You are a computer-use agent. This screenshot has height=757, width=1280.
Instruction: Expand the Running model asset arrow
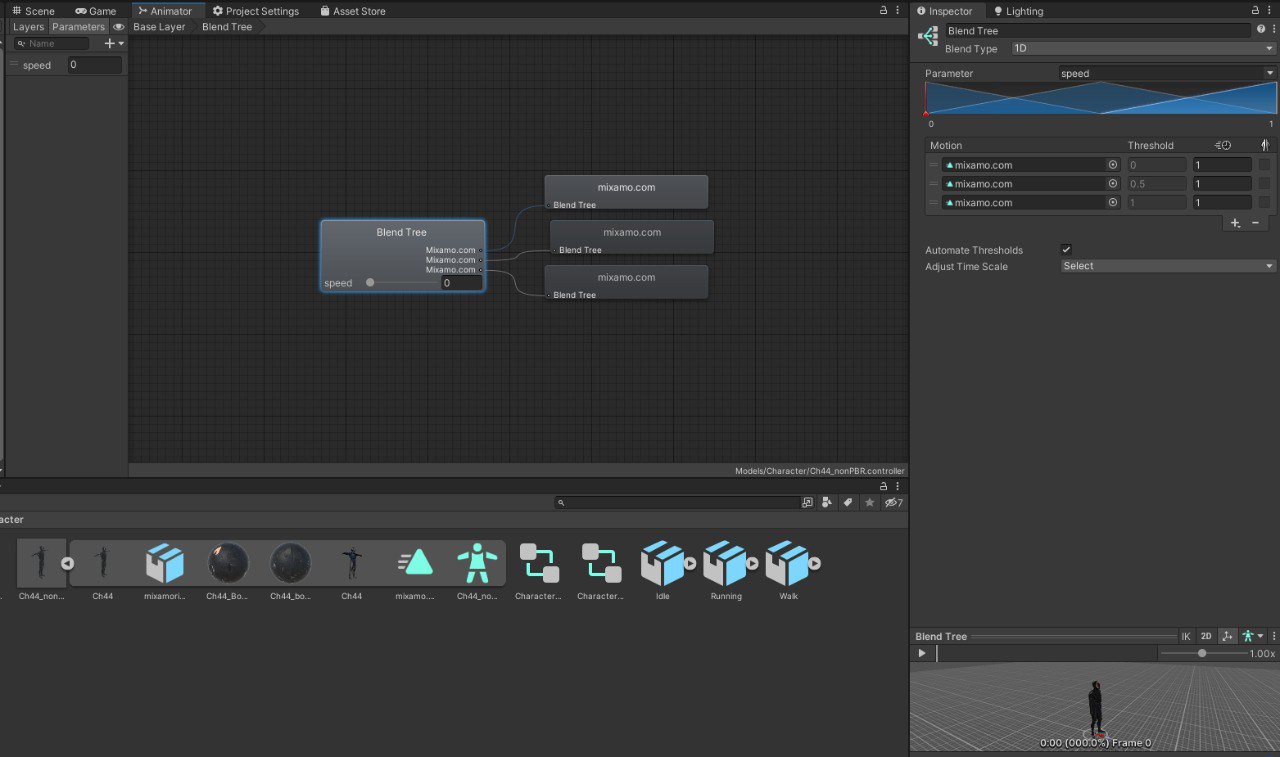coord(752,563)
